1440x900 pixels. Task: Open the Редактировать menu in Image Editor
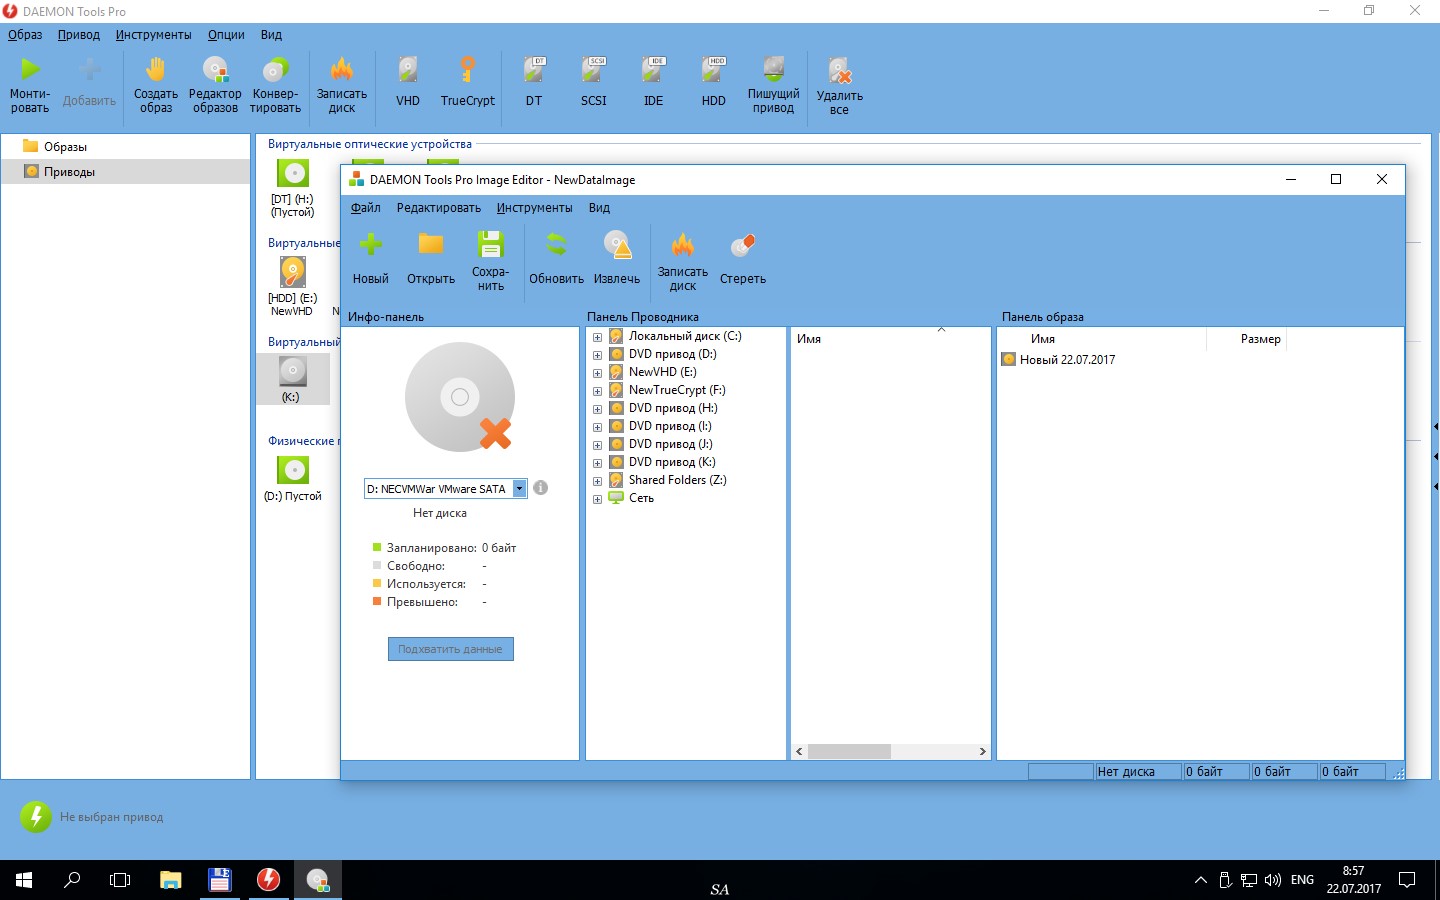(x=439, y=208)
